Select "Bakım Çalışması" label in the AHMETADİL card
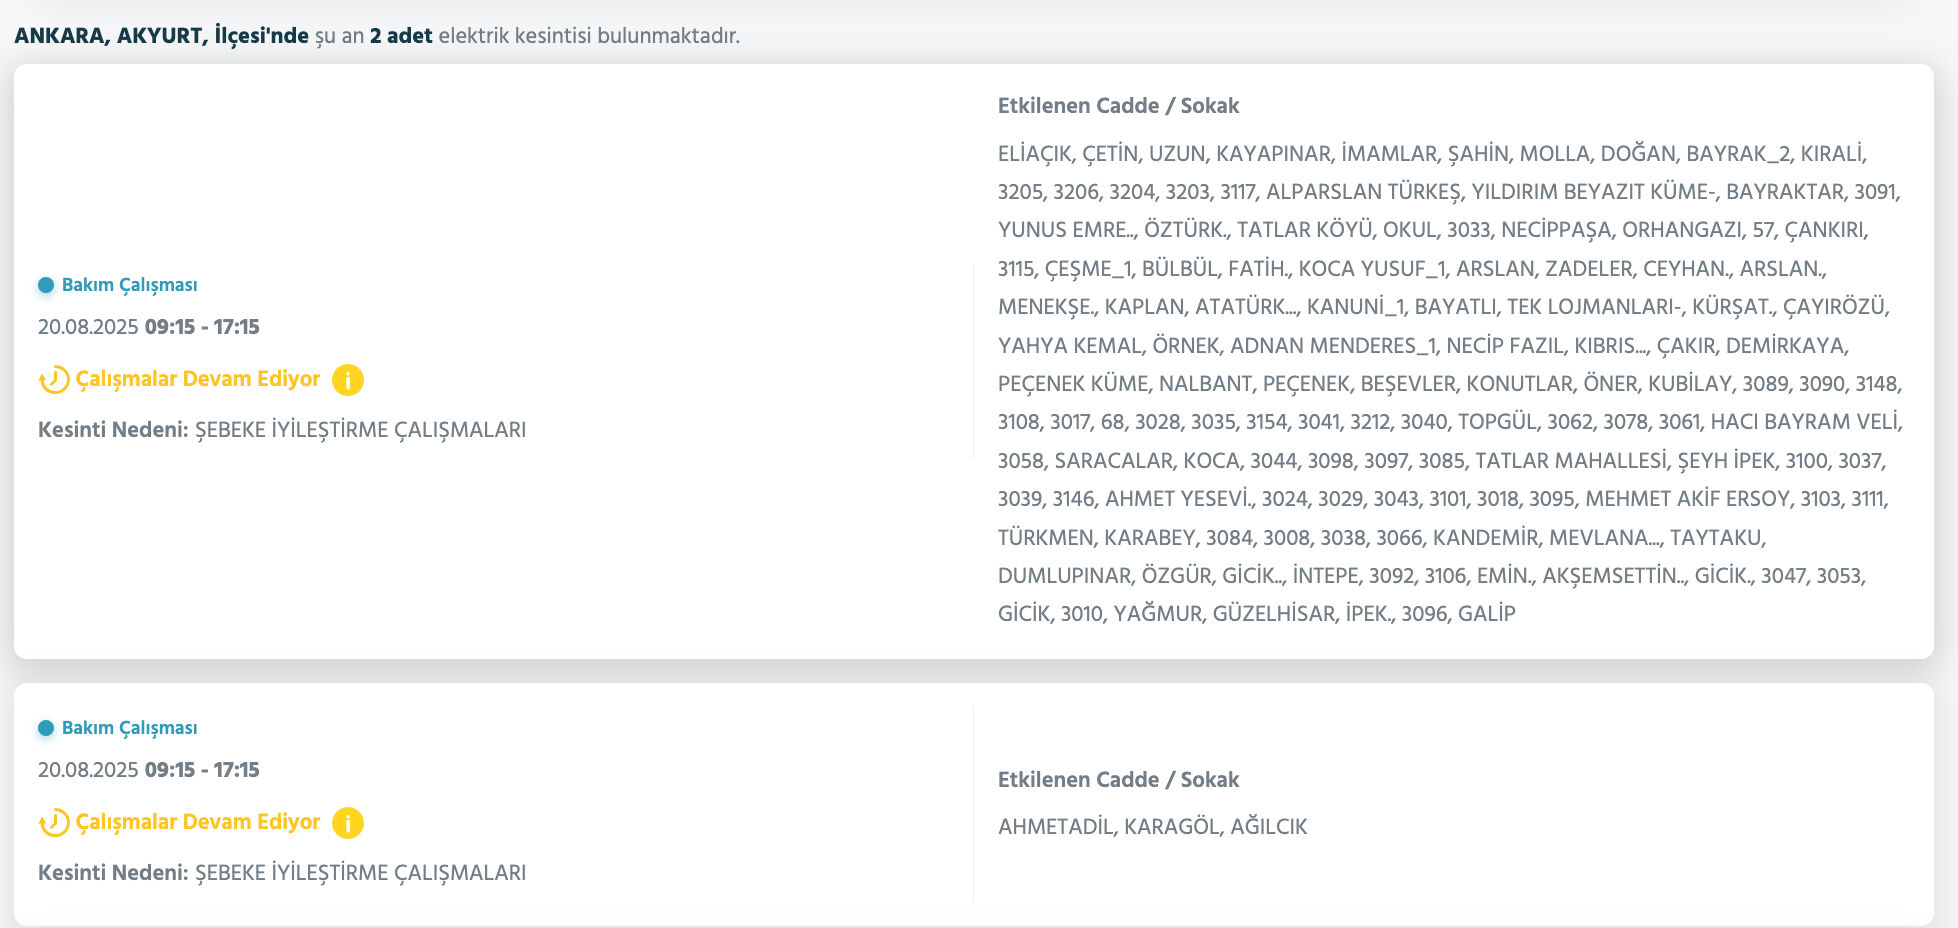 pyautogui.click(x=129, y=728)
